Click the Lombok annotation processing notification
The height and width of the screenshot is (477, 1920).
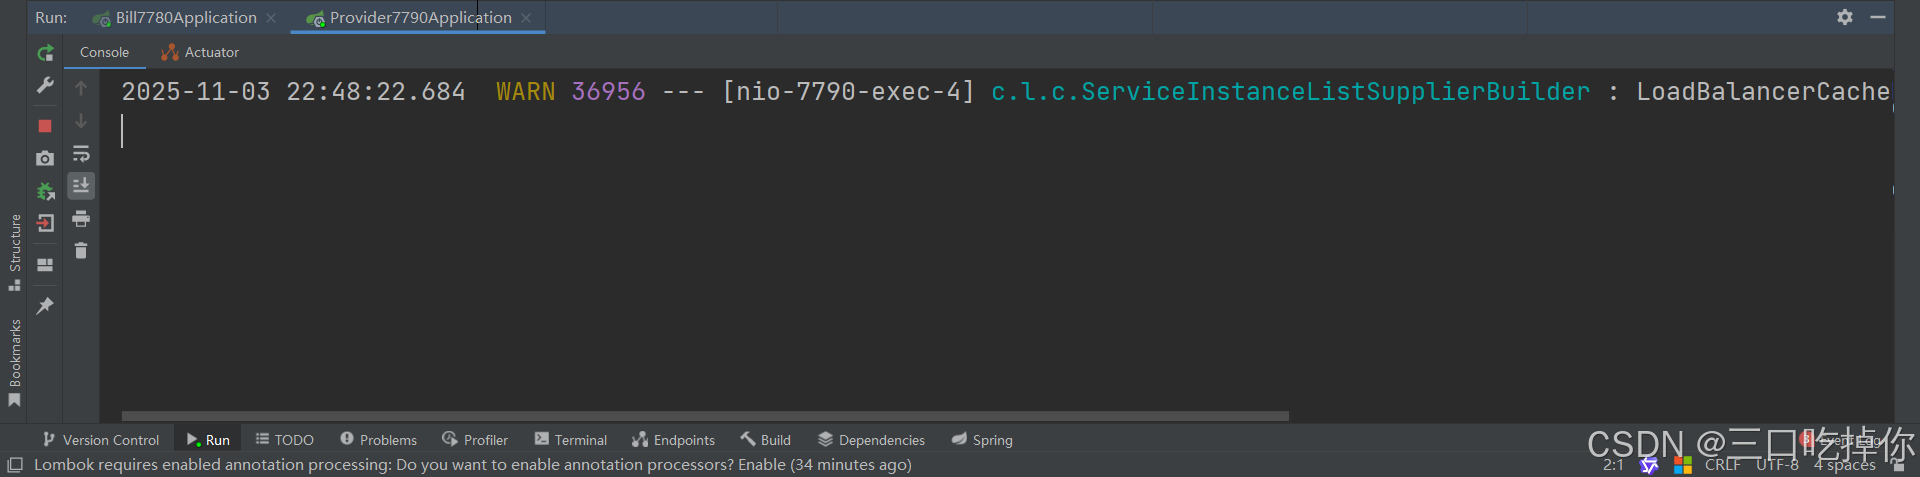(473, 465)
